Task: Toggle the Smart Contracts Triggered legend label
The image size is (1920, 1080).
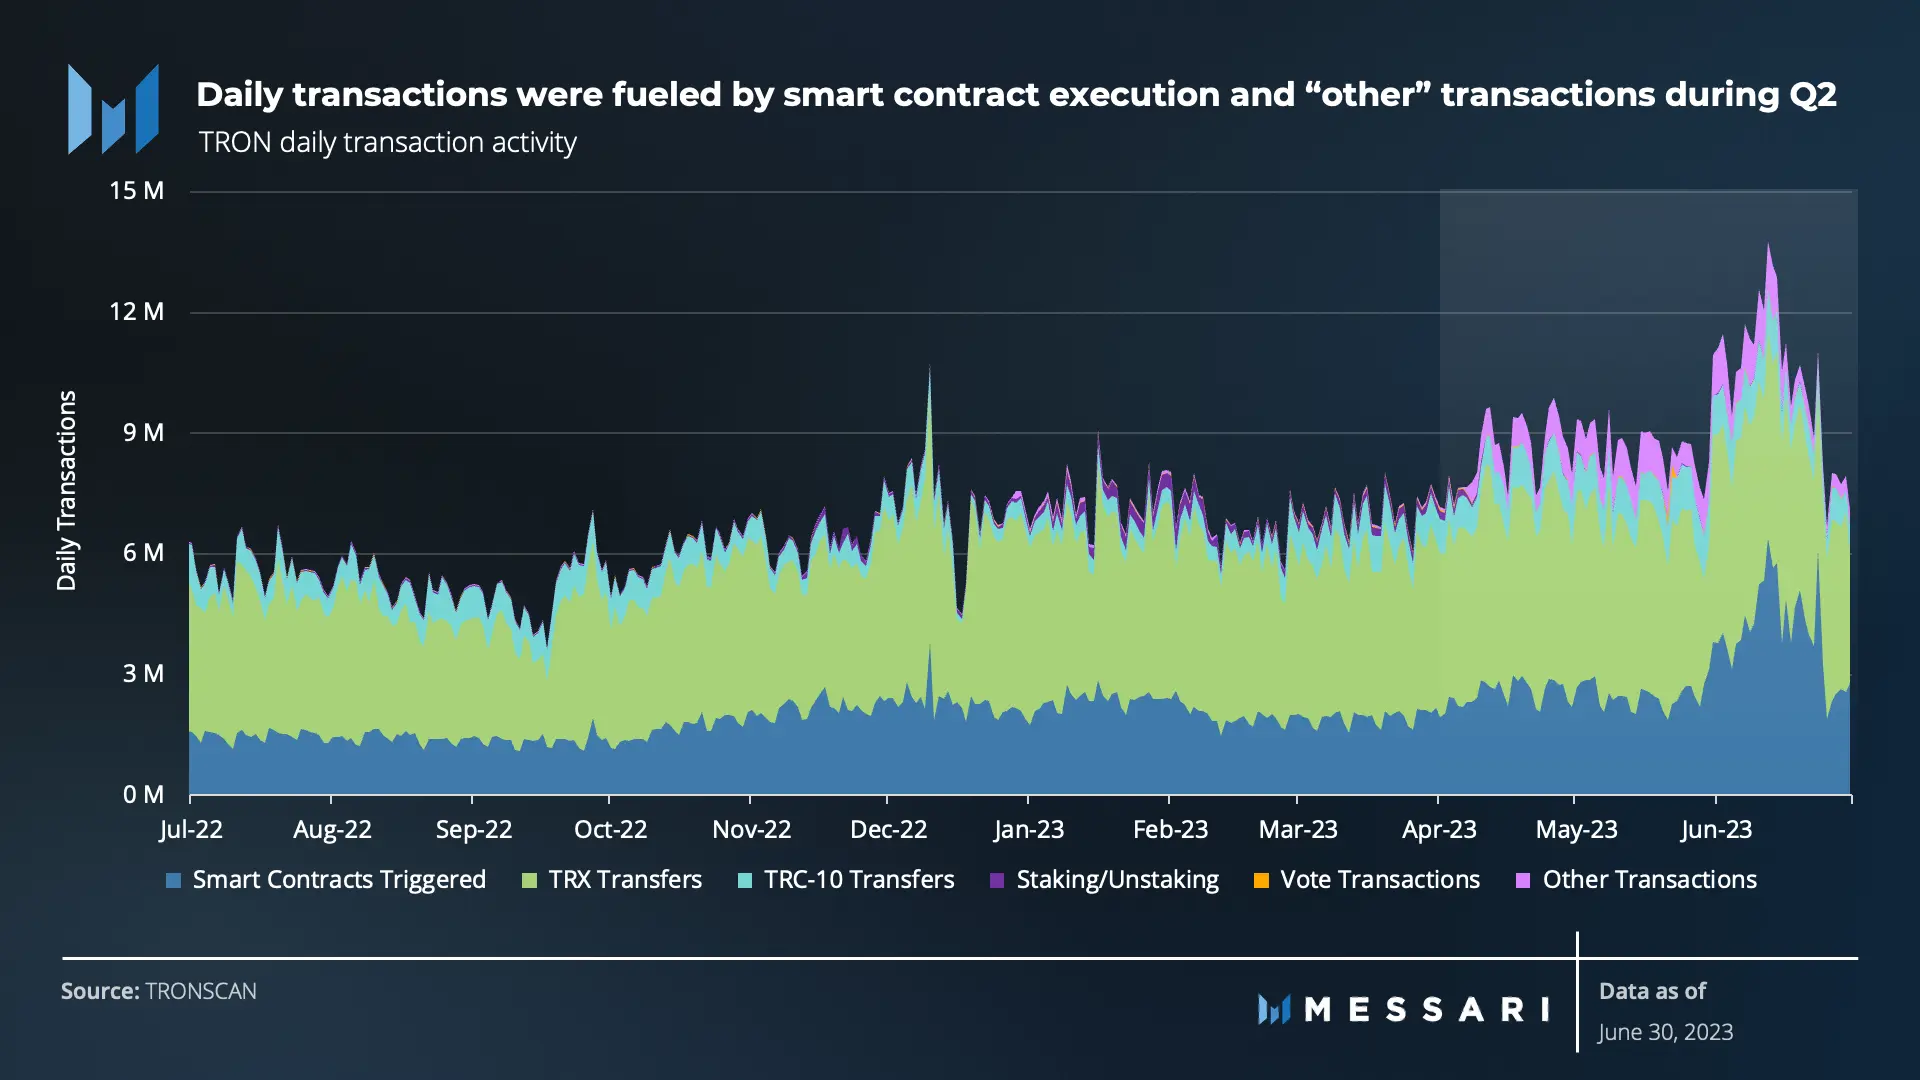Action: [339, 880]
